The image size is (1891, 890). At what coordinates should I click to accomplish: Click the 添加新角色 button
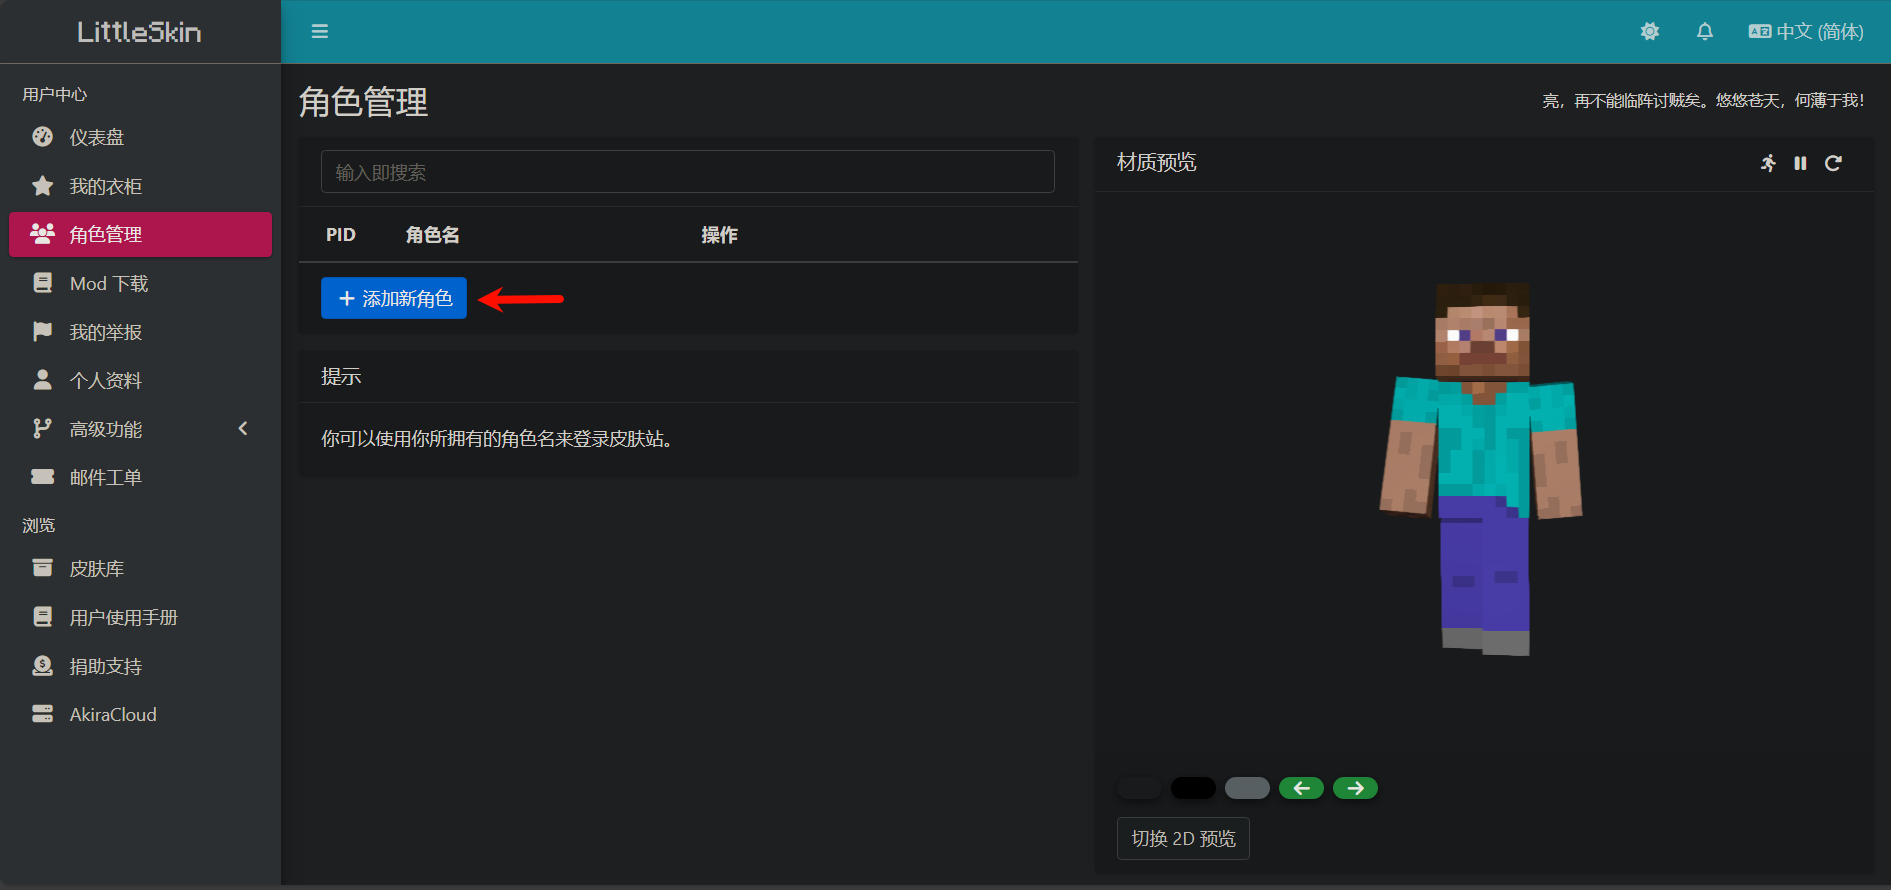[x=394, y=298]
